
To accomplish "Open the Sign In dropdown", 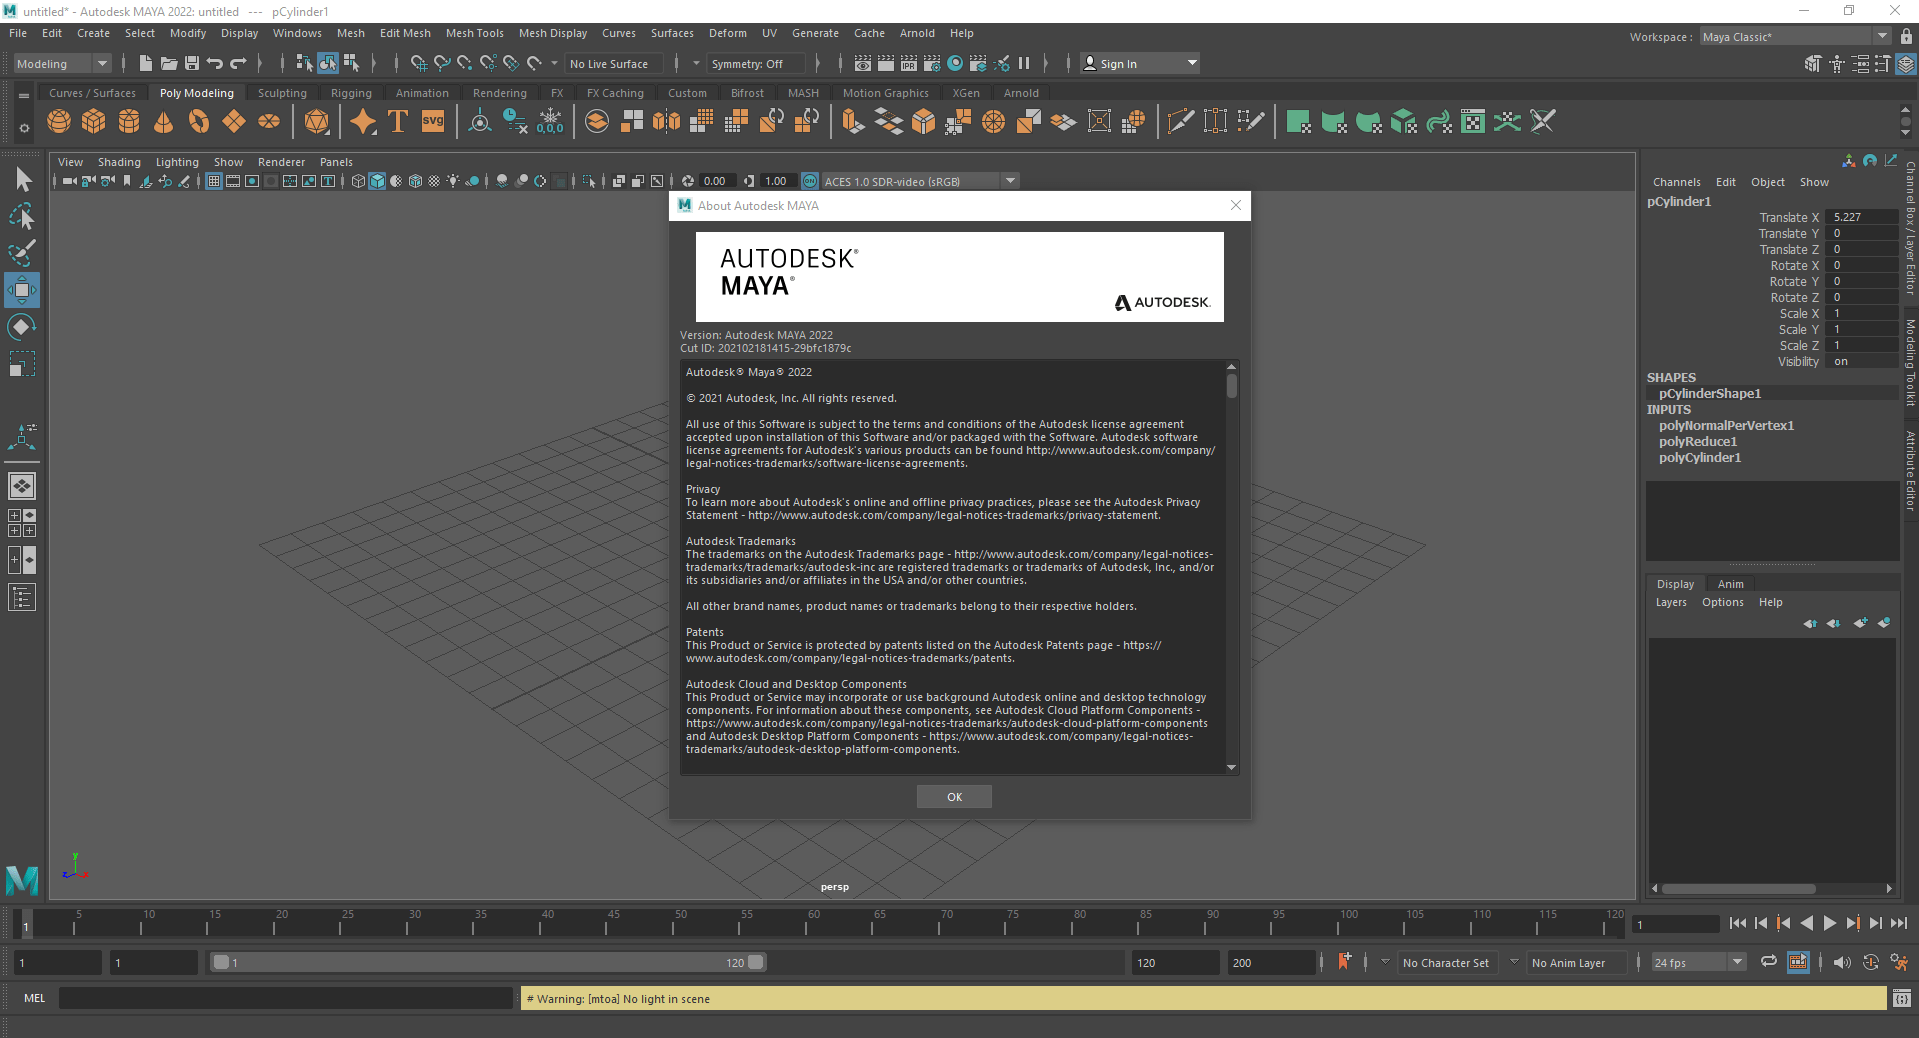I will pos(1140,64).
